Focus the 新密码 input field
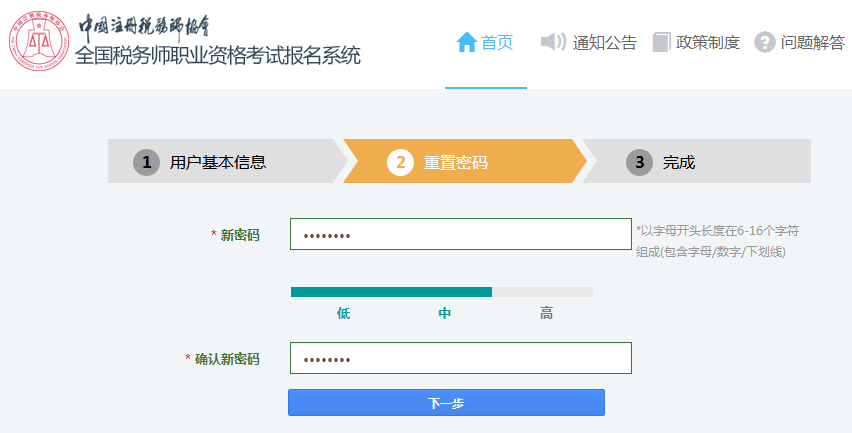 (460, 234)
